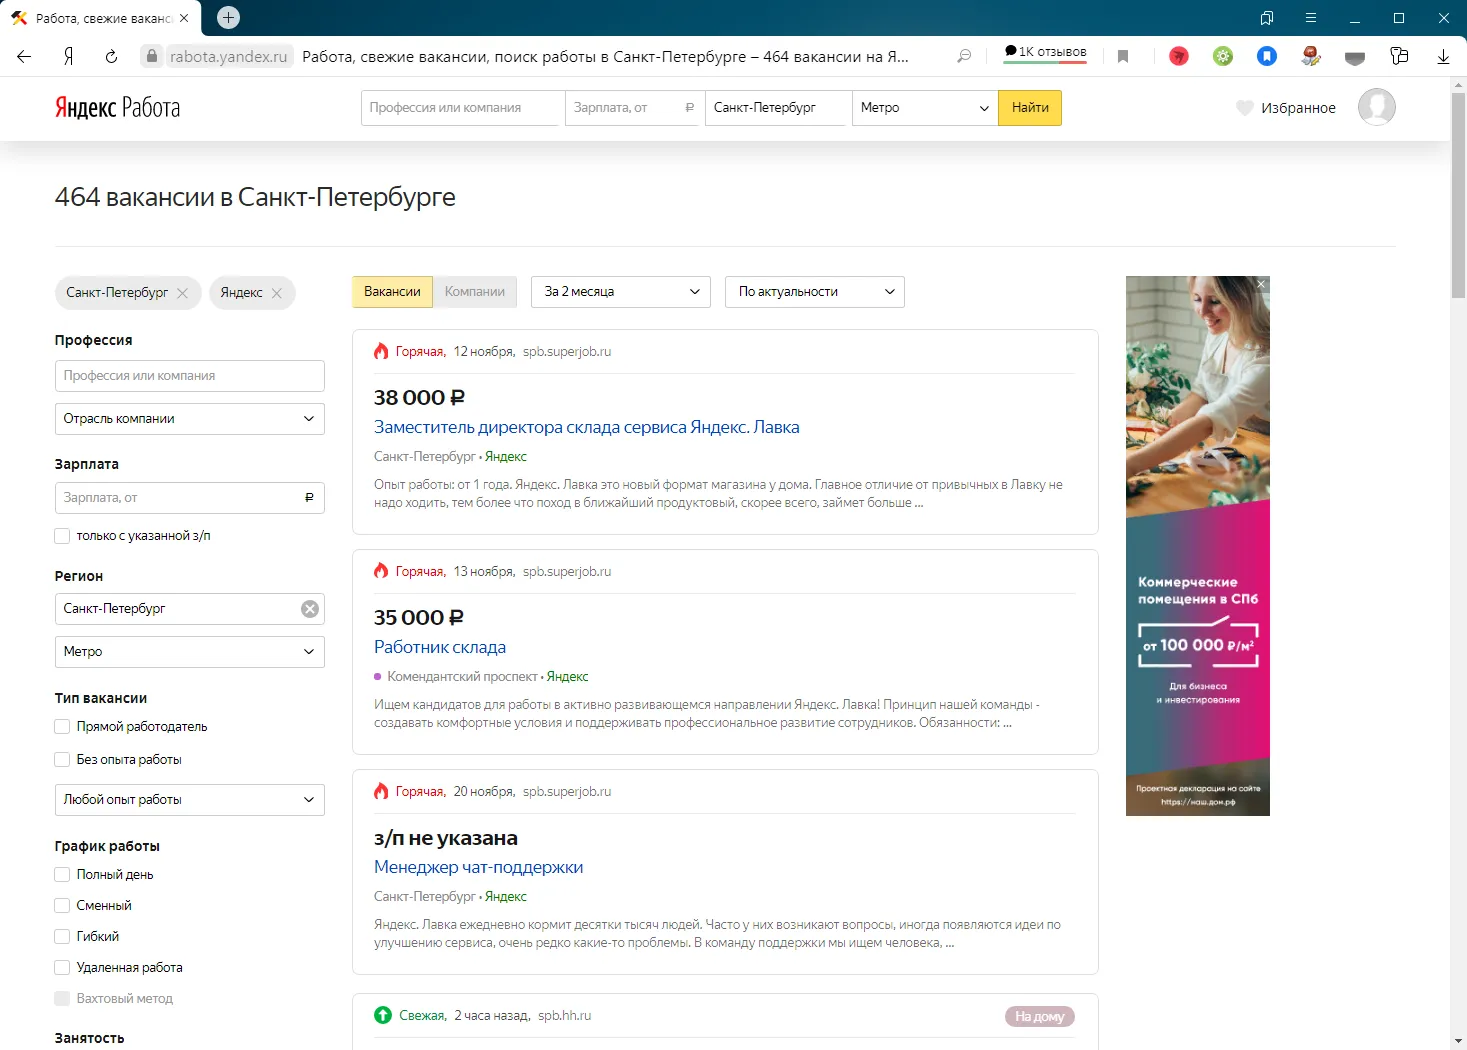Tick the 'Сменный' schedule checkbox

[x=62, y=906]
